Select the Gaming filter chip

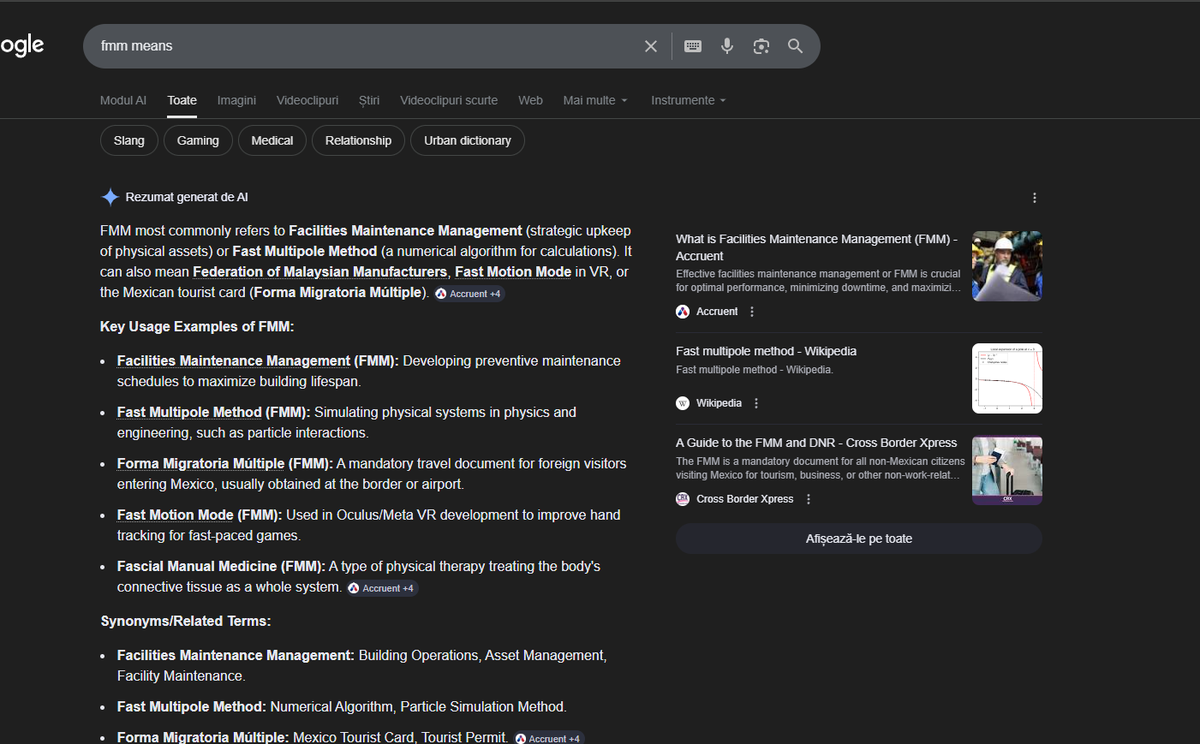pyautogui.click(x=198, y=141)
